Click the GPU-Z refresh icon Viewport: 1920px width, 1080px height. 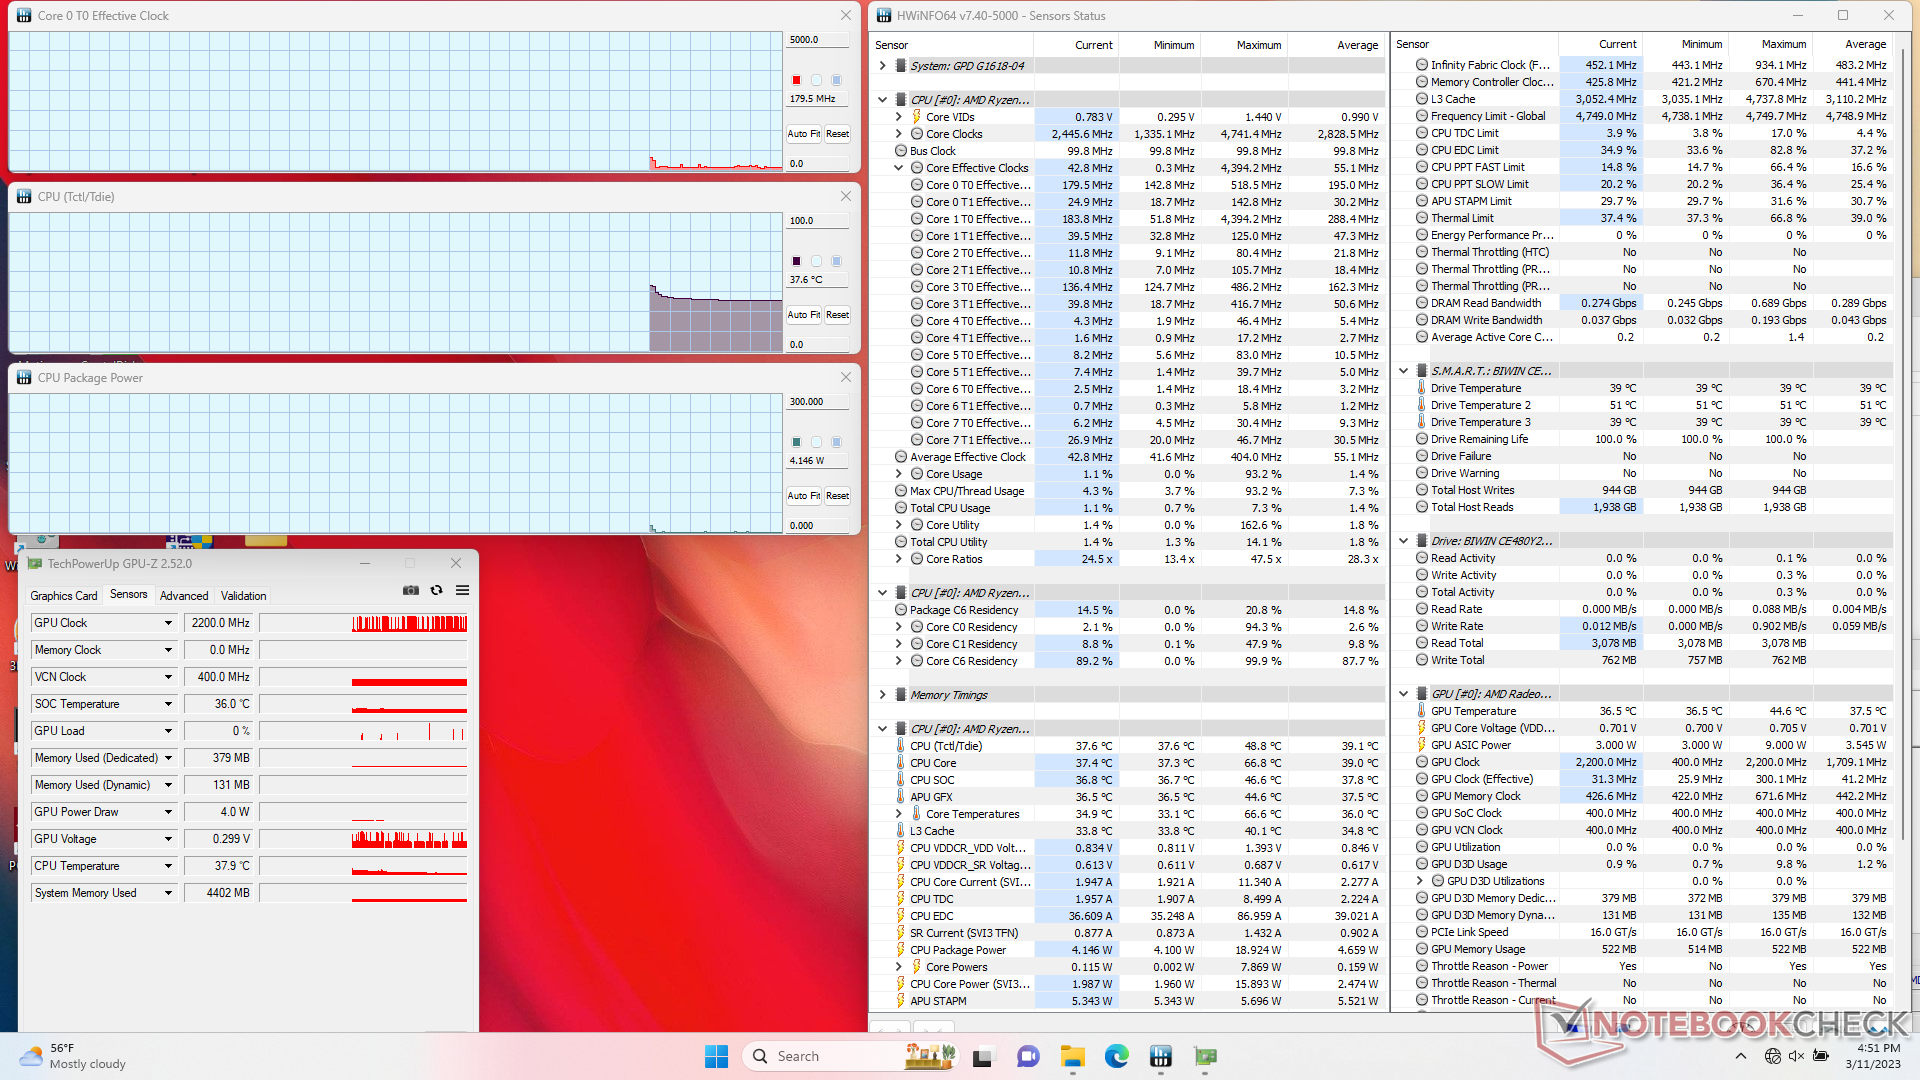pyautogui.click(x=437, y=591)
